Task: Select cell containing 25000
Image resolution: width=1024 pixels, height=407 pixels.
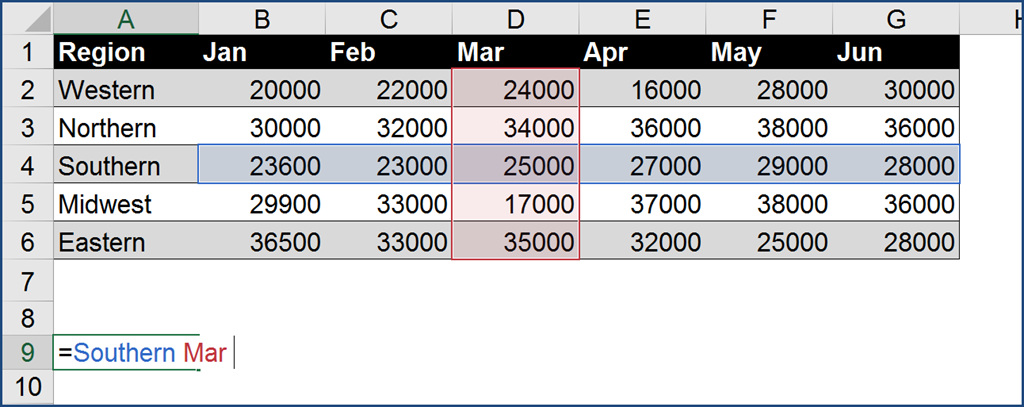Action: coord(515,165)
